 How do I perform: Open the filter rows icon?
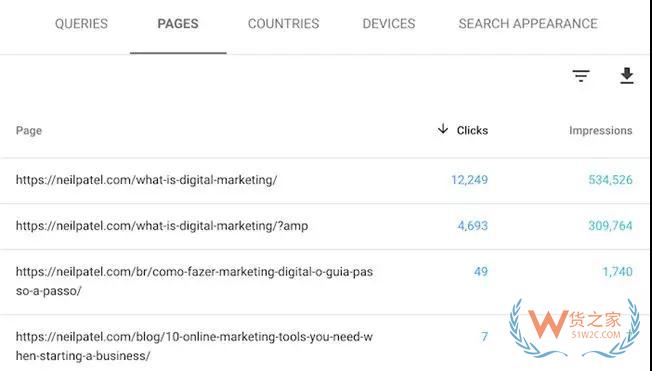[581, 76]
